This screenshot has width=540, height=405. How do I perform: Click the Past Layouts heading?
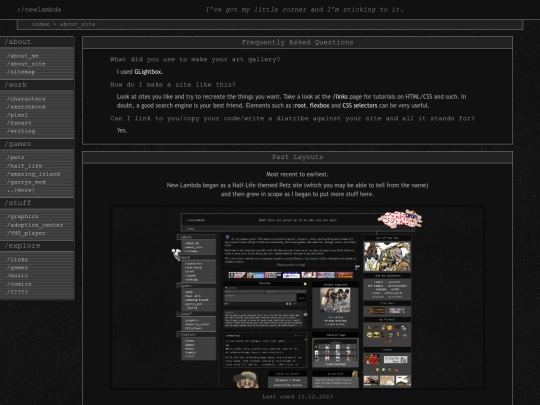click(298, 157)
